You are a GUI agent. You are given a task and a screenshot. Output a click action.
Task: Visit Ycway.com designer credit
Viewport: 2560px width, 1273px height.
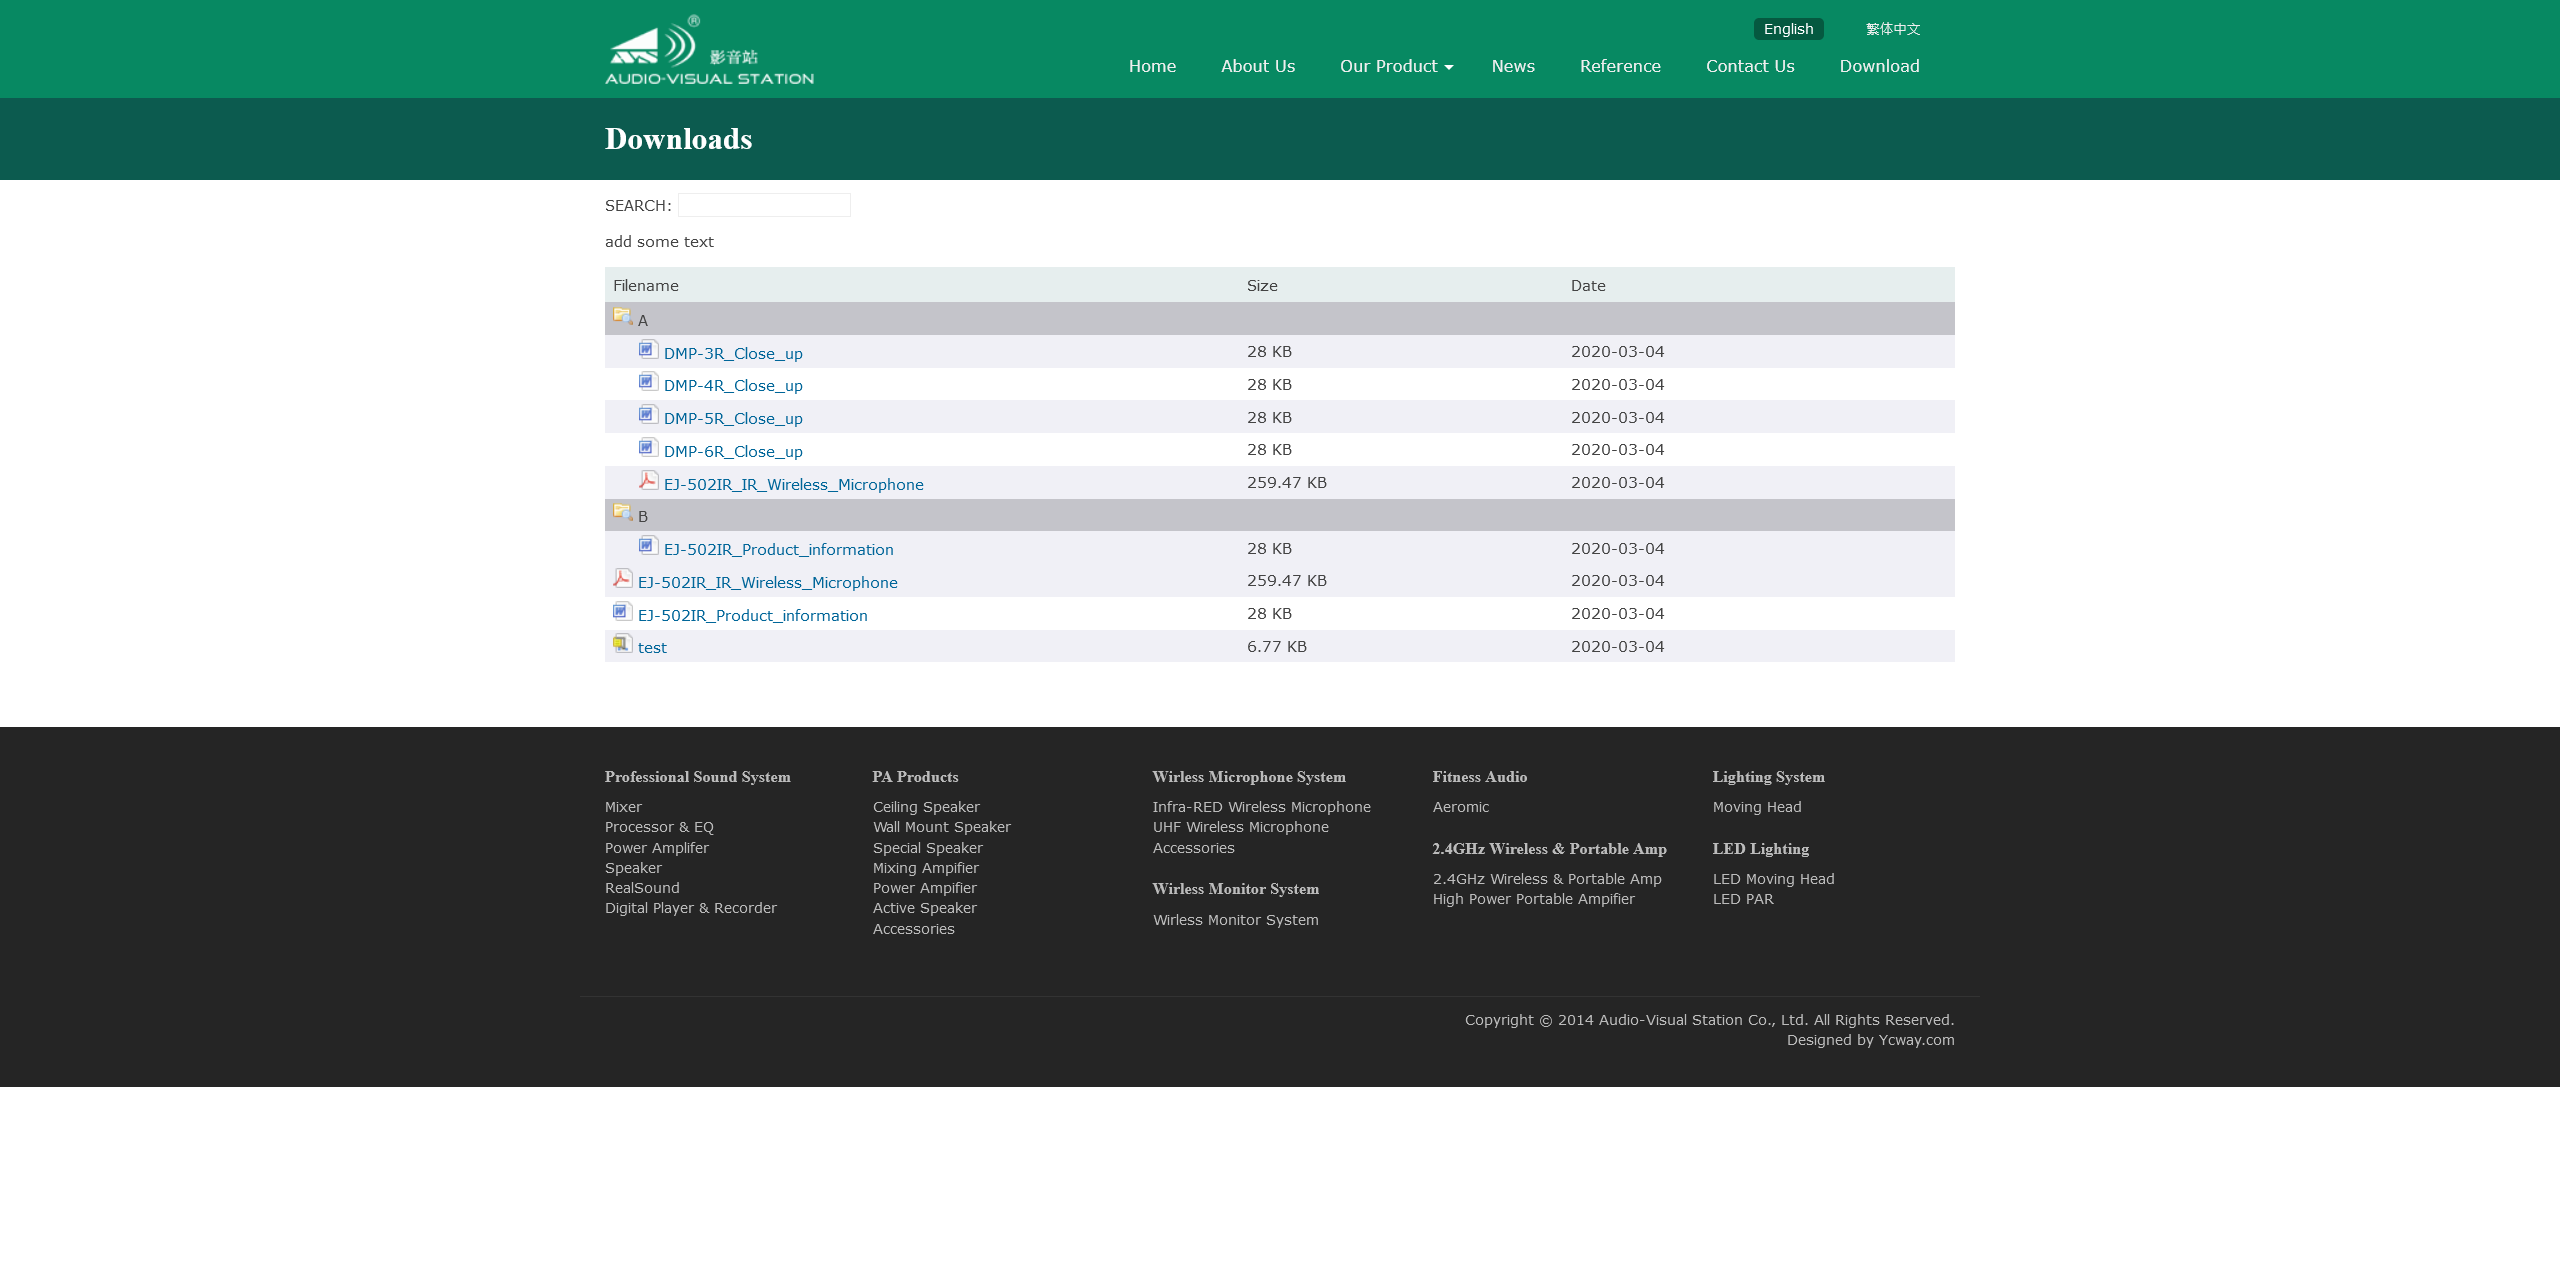(x=1916, y=1040)
